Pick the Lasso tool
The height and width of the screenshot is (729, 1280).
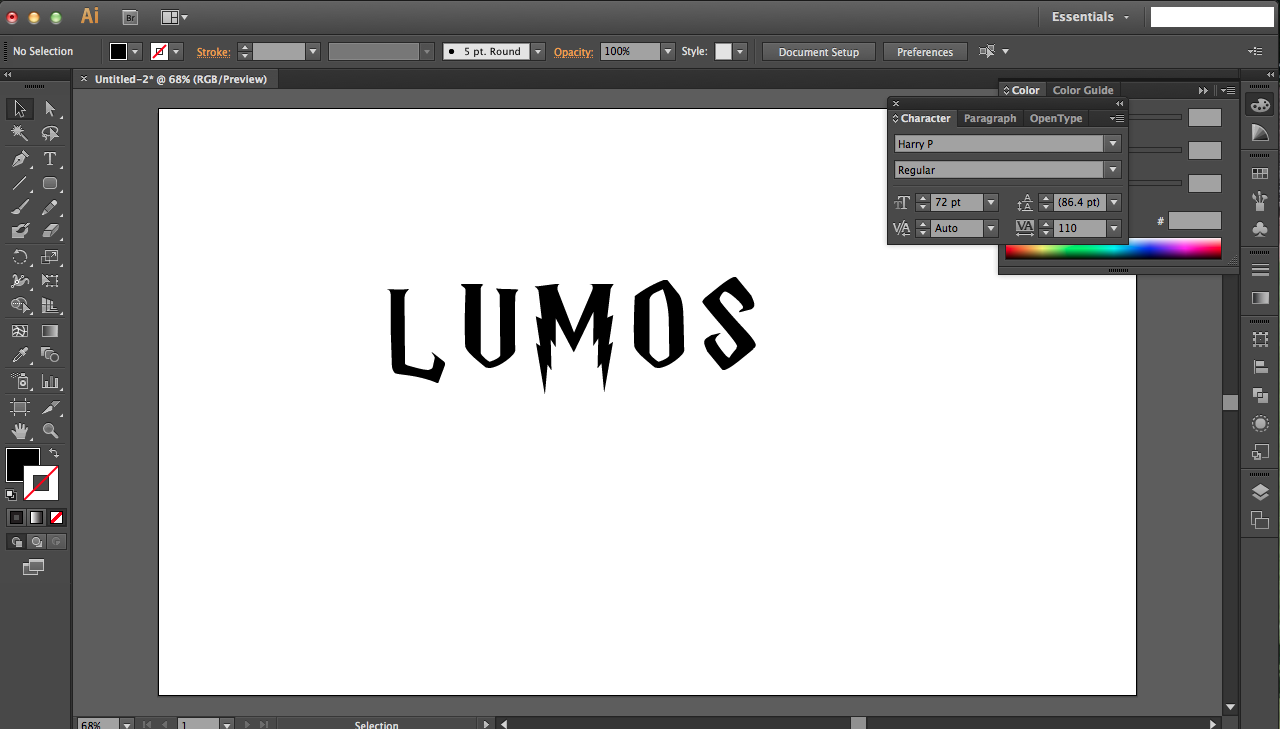pyautogui.click(x=50, y=133)
